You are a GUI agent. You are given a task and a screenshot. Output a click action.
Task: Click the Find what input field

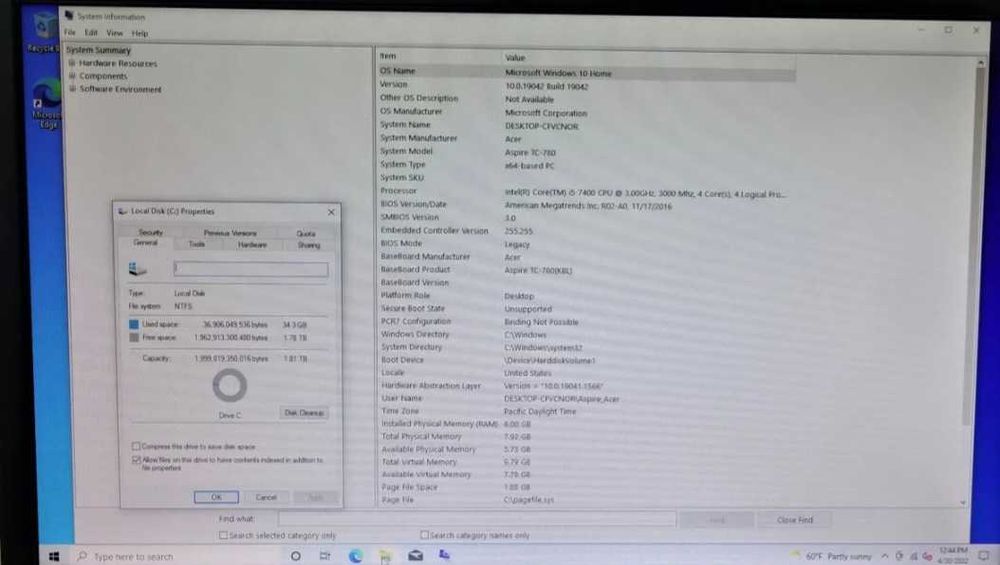(x=477, y=519)
